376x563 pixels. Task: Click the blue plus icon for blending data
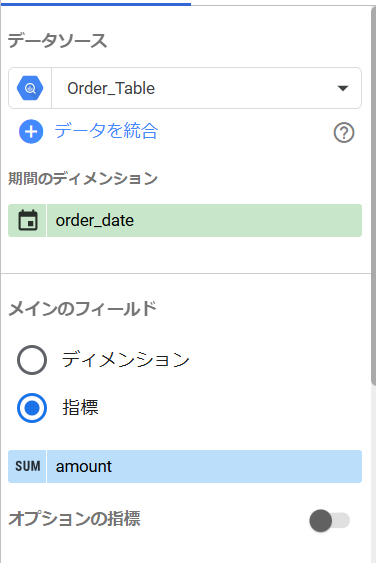click(x=31, y=131)
